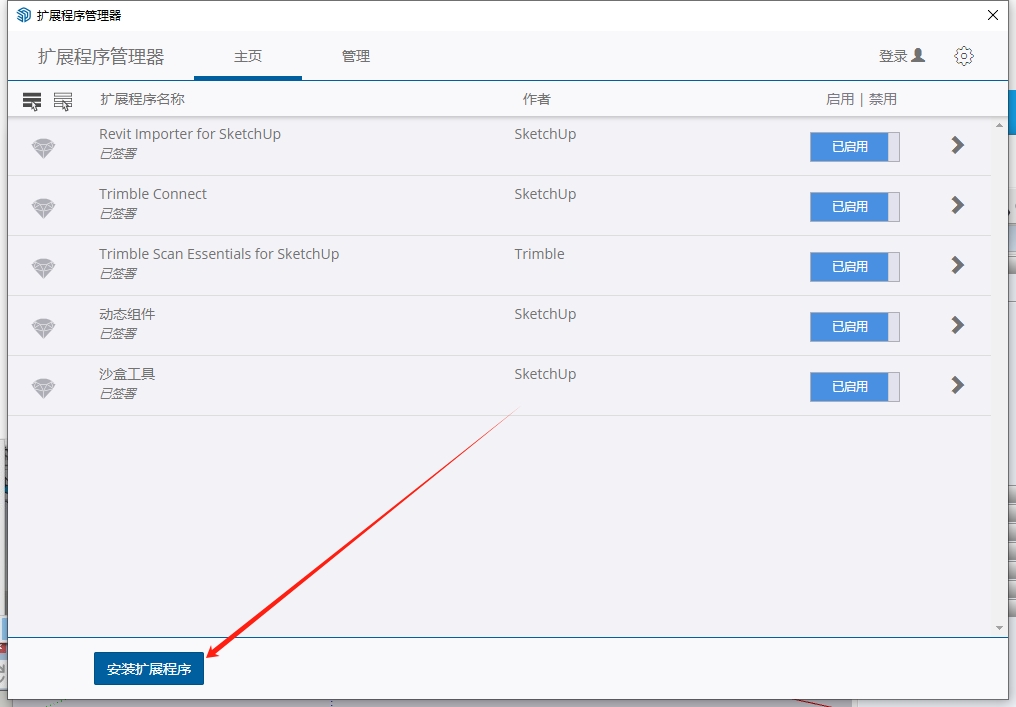Disable the Revit Importer for SketchUp extension
This screenshot has height=707, width=1016.
(x=855, y=146)
